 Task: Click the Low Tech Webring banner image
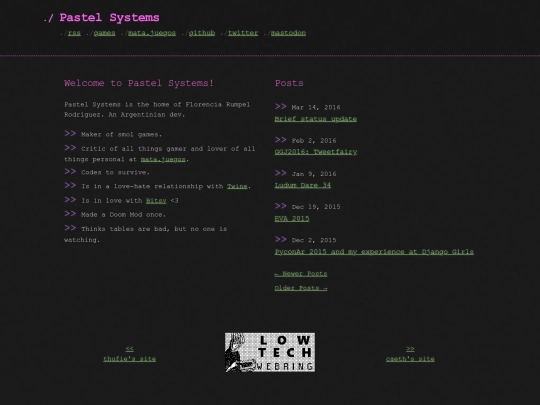[x=270, y=352]
